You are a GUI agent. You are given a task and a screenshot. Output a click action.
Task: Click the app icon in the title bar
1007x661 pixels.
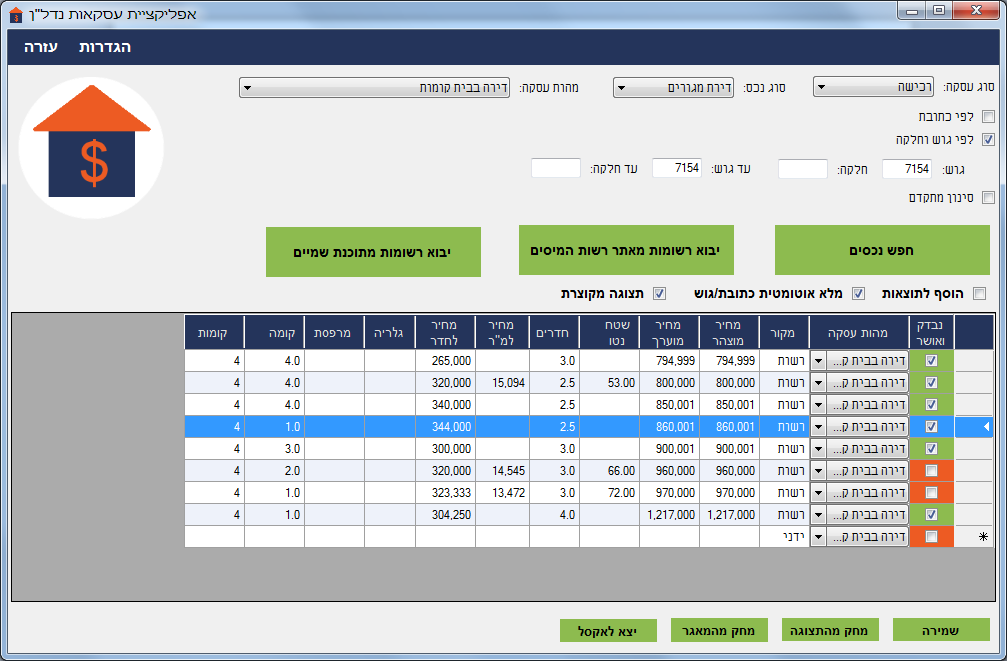[16, 13]
